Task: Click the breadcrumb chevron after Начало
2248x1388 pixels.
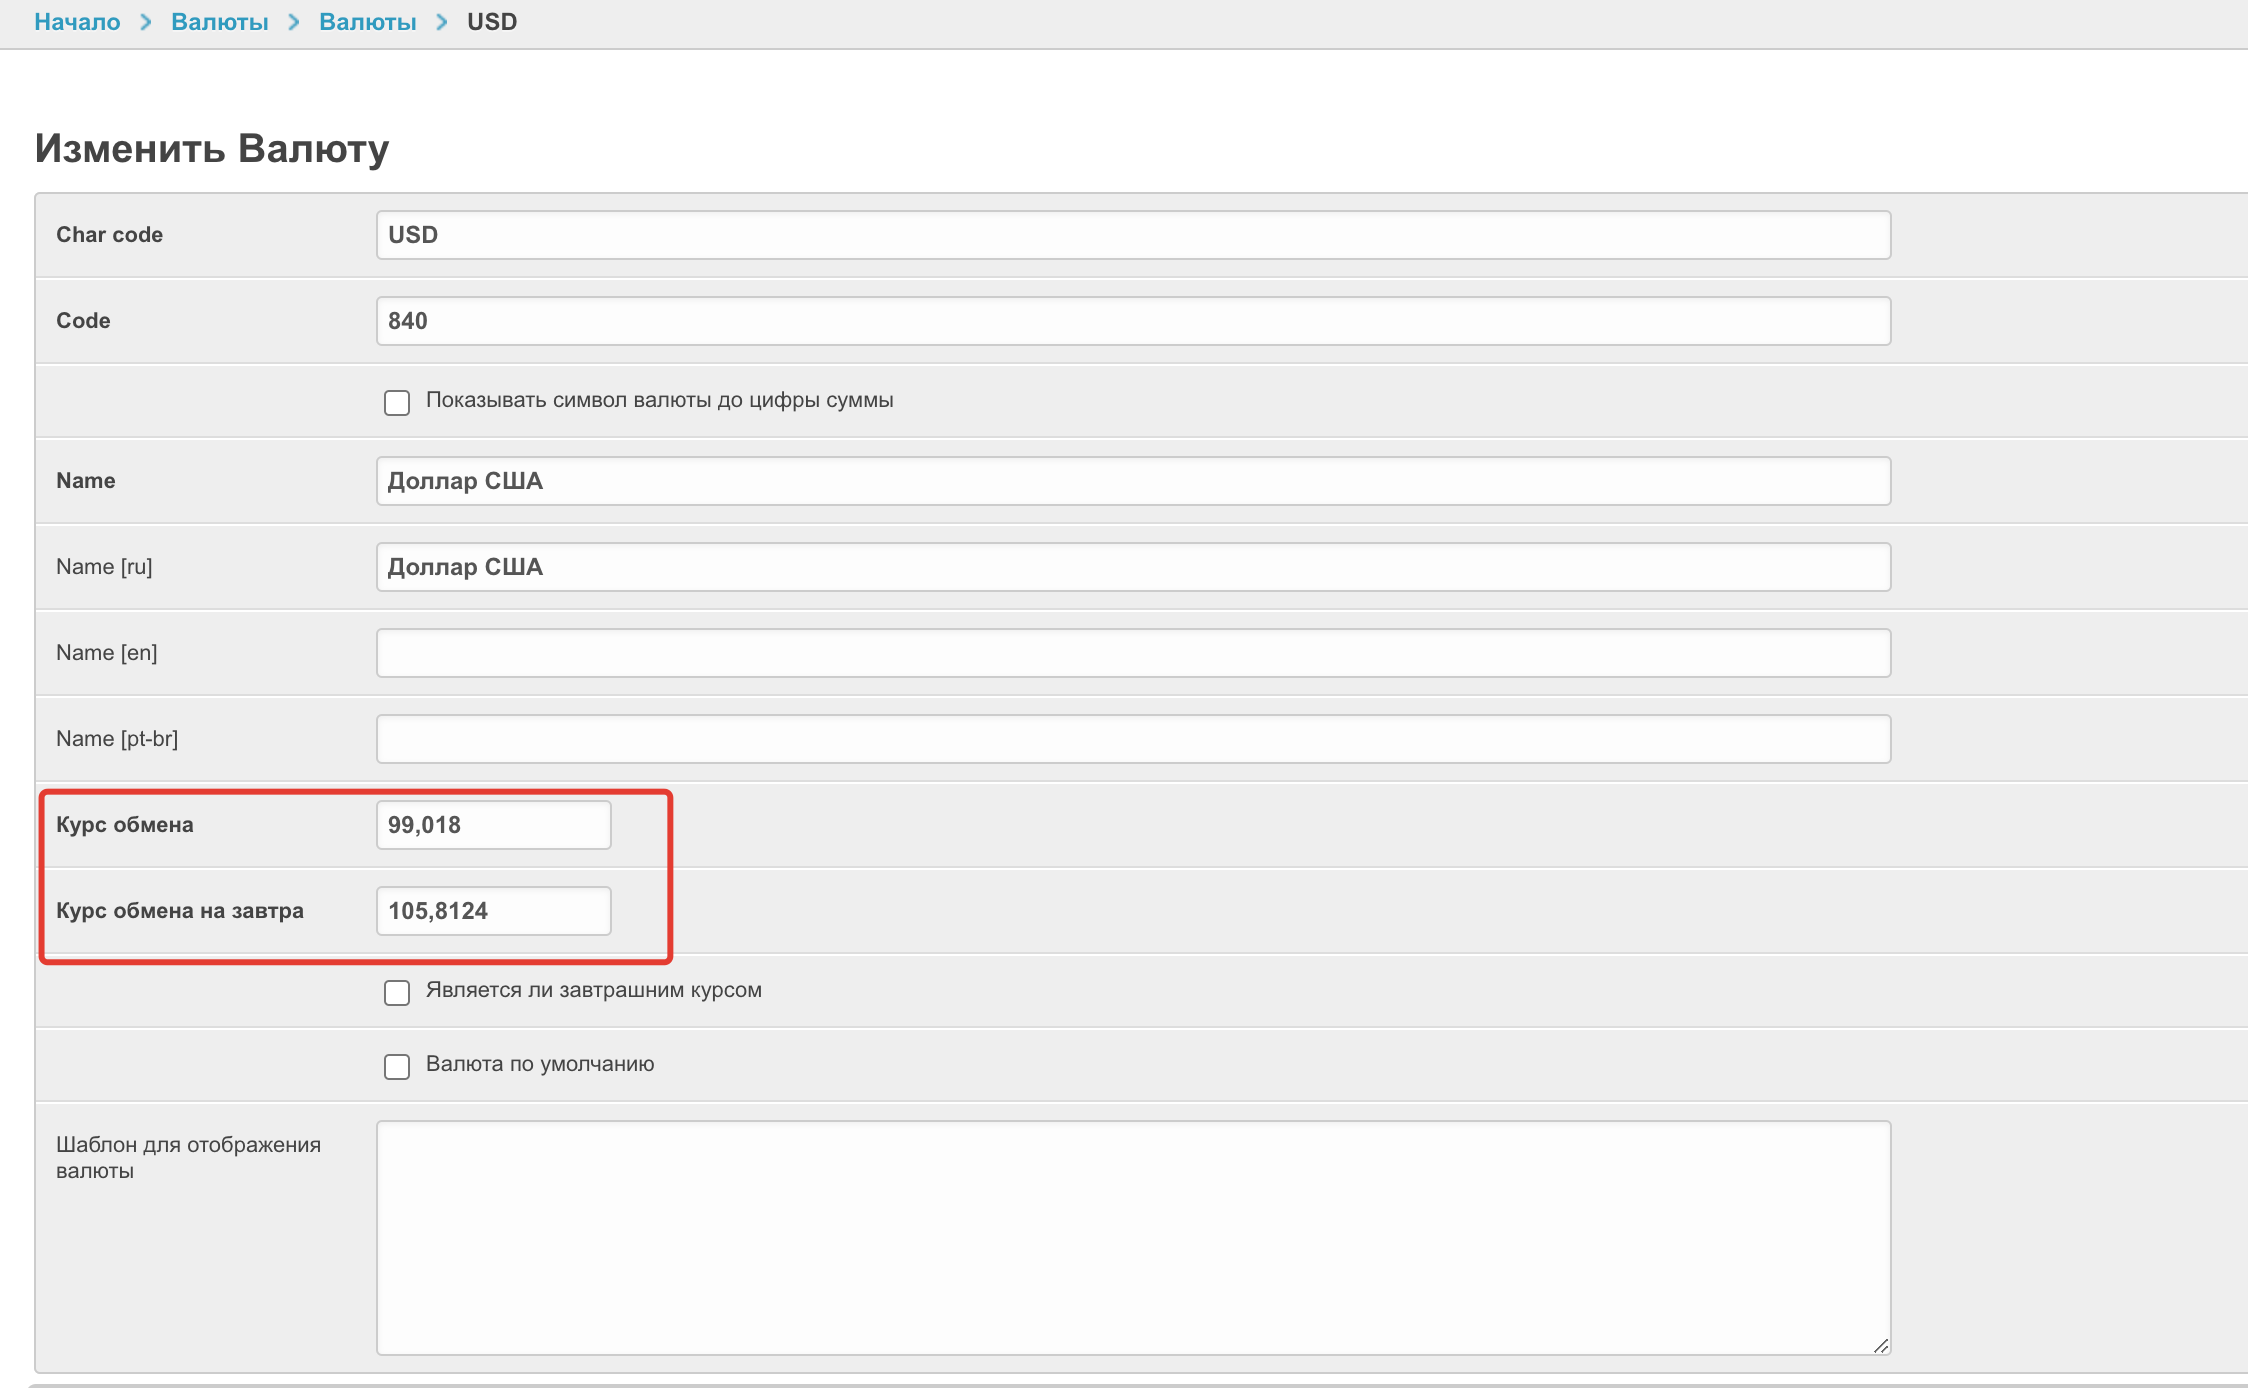Action: tap(146, 22)
